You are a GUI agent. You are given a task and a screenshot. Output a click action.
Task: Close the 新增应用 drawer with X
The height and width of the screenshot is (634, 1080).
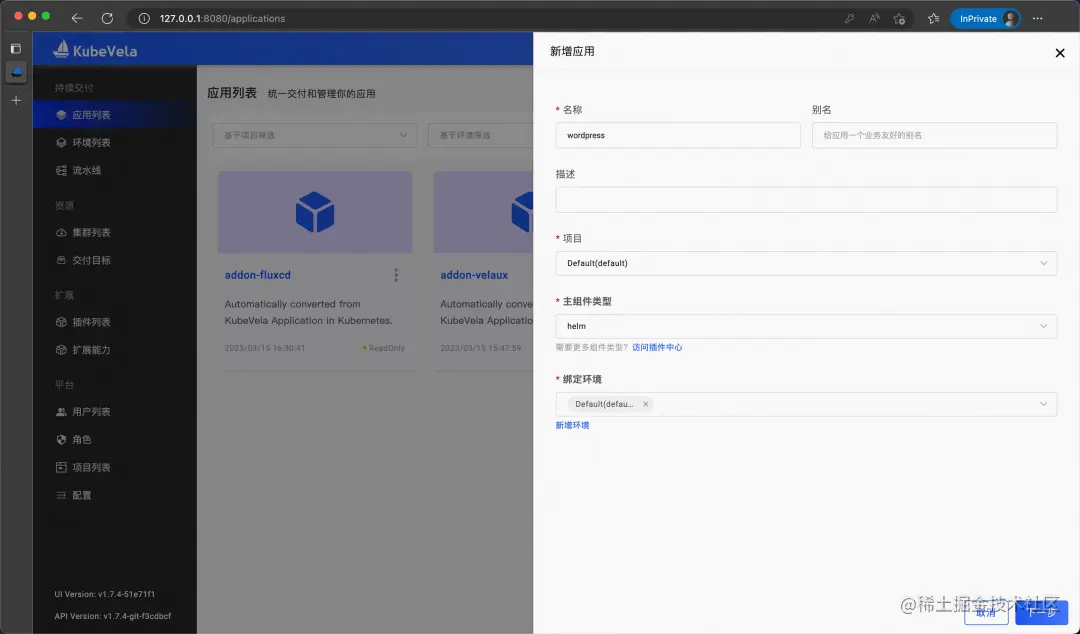coord(1060,53)
